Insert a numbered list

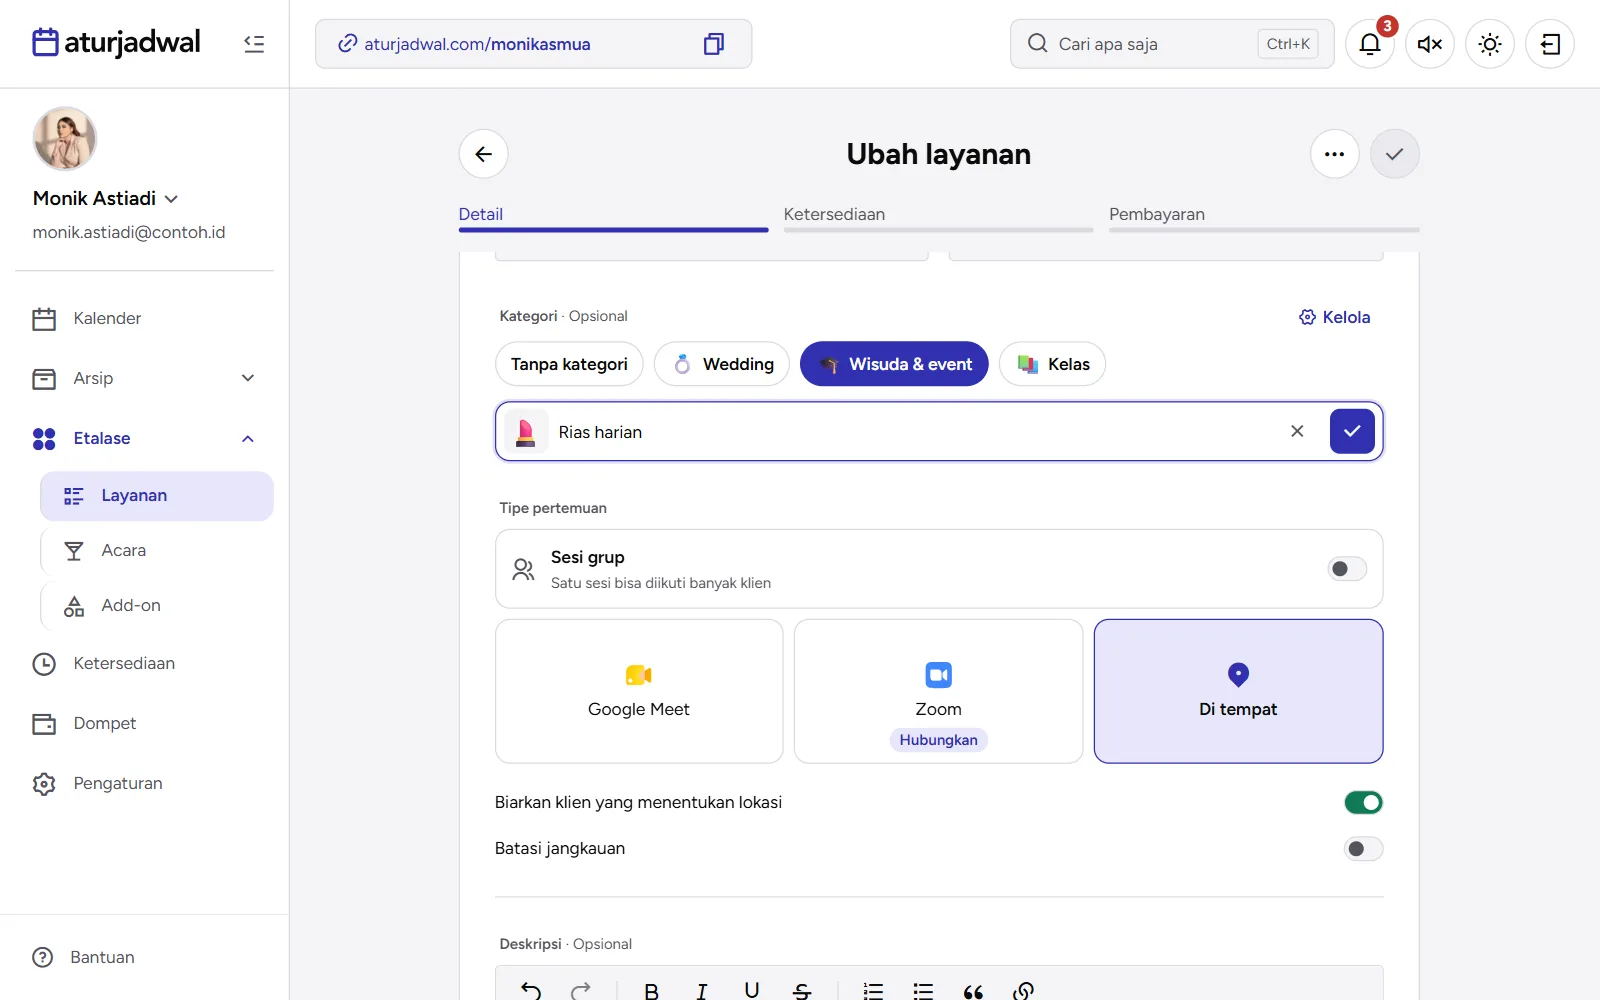tap(873, 991)
